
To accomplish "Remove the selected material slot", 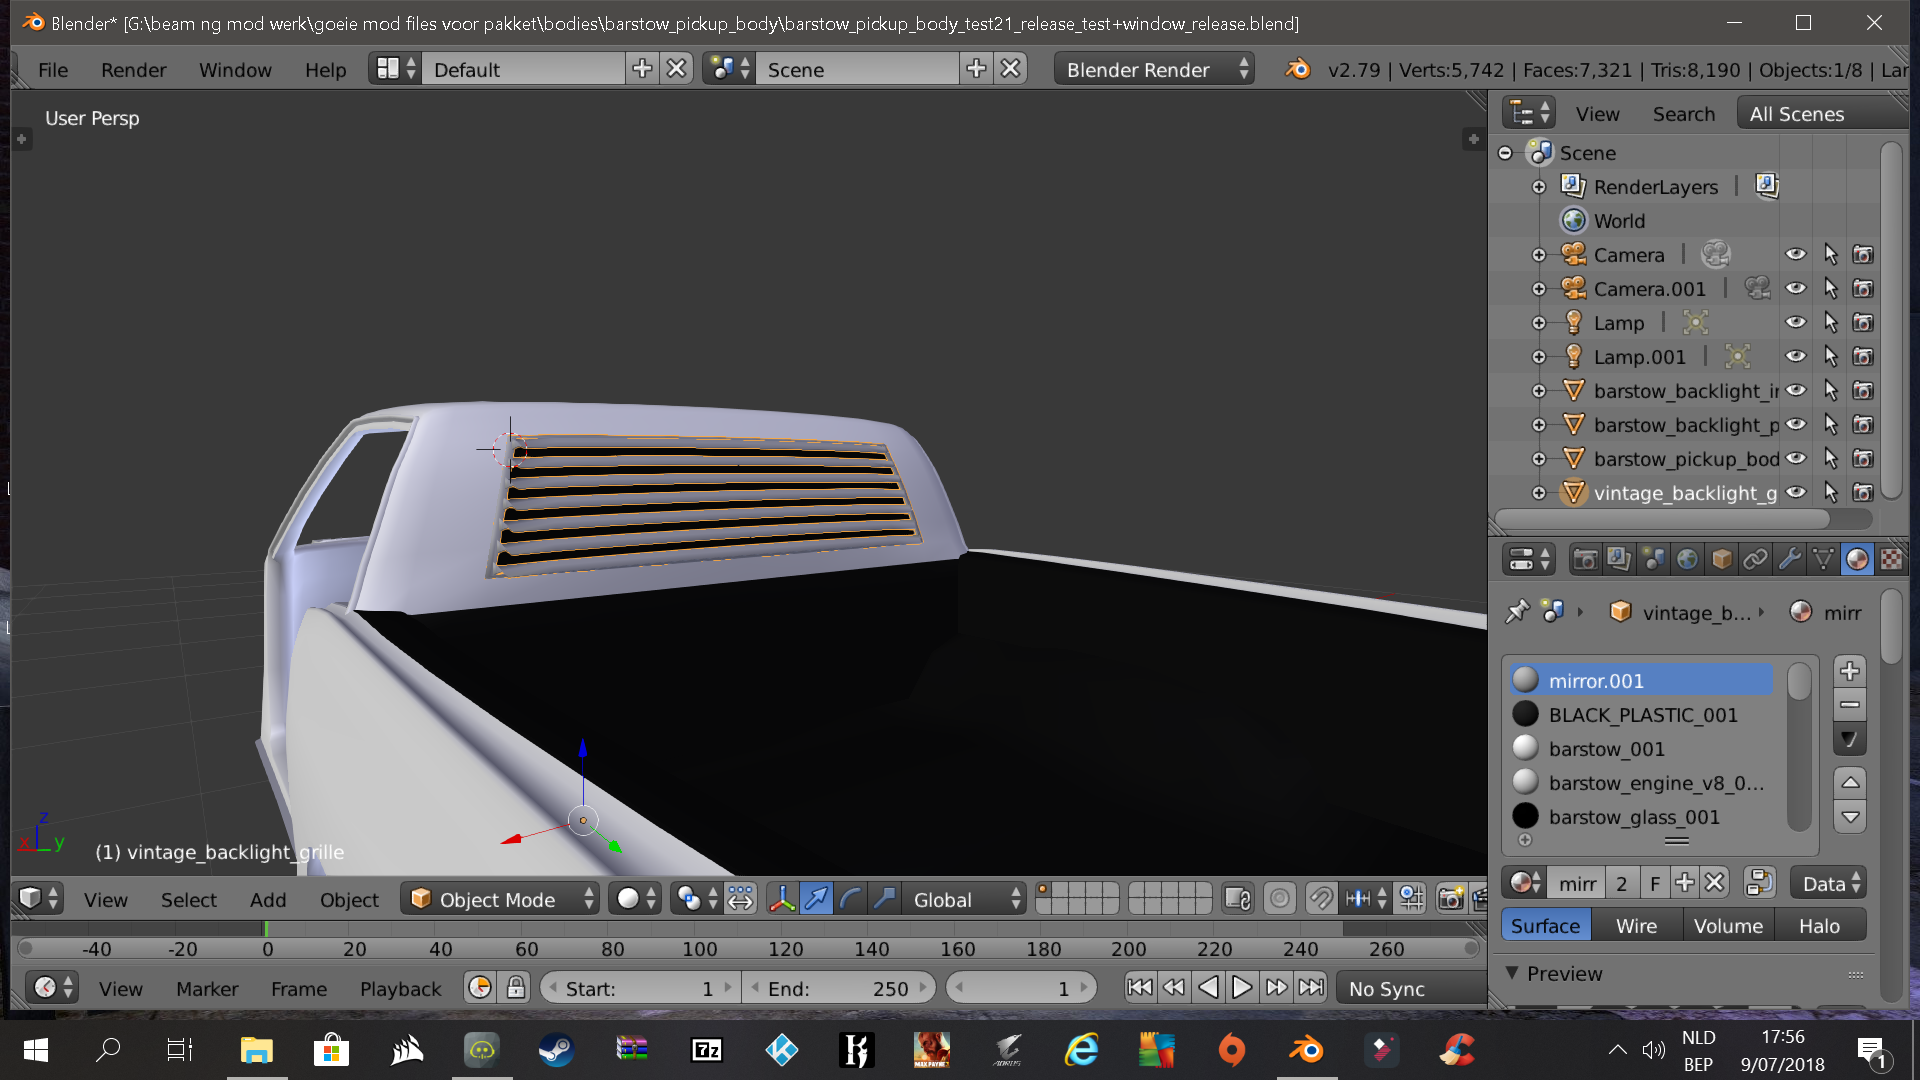I will 1850,705.
